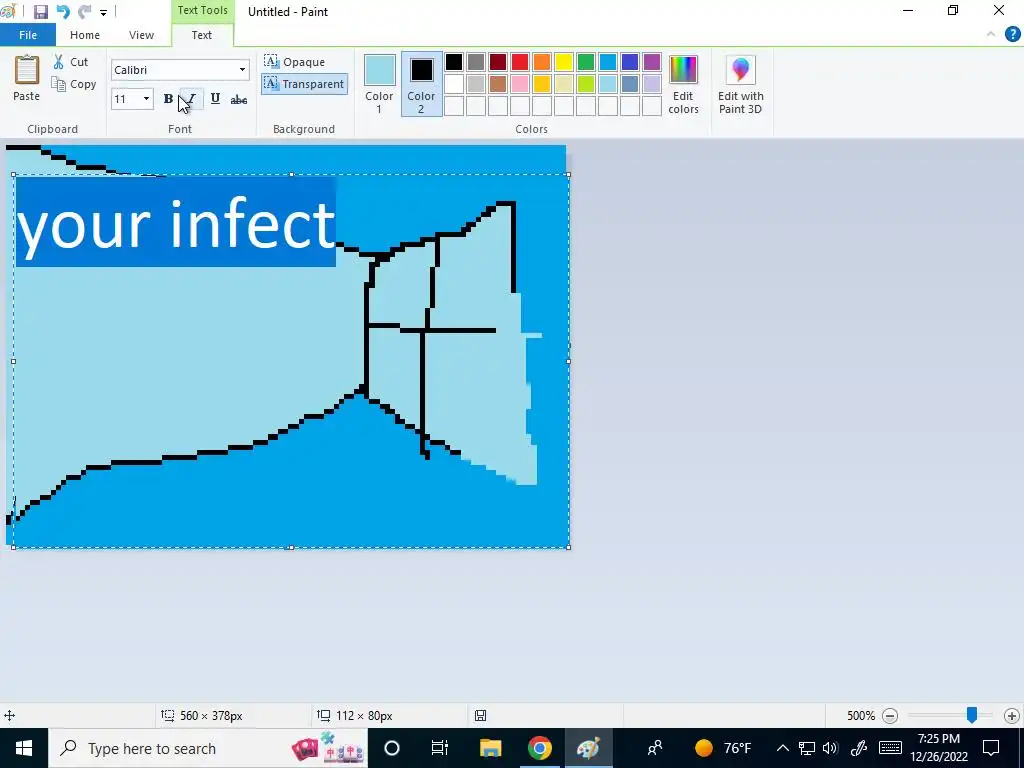1024x768 pixels.
Task: Open Edit colors dialog
Action: 683,85
